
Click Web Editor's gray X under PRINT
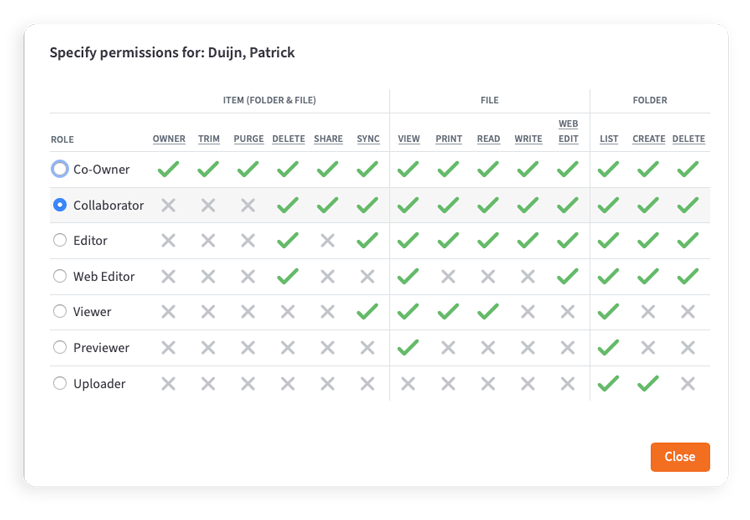(x=448, y=276)
